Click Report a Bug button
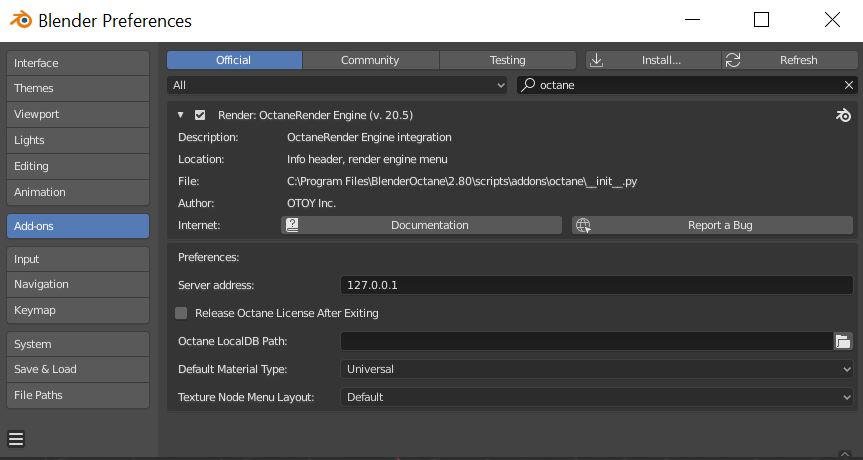The height and width of the screenshot is (460, 863). point(712,225)
